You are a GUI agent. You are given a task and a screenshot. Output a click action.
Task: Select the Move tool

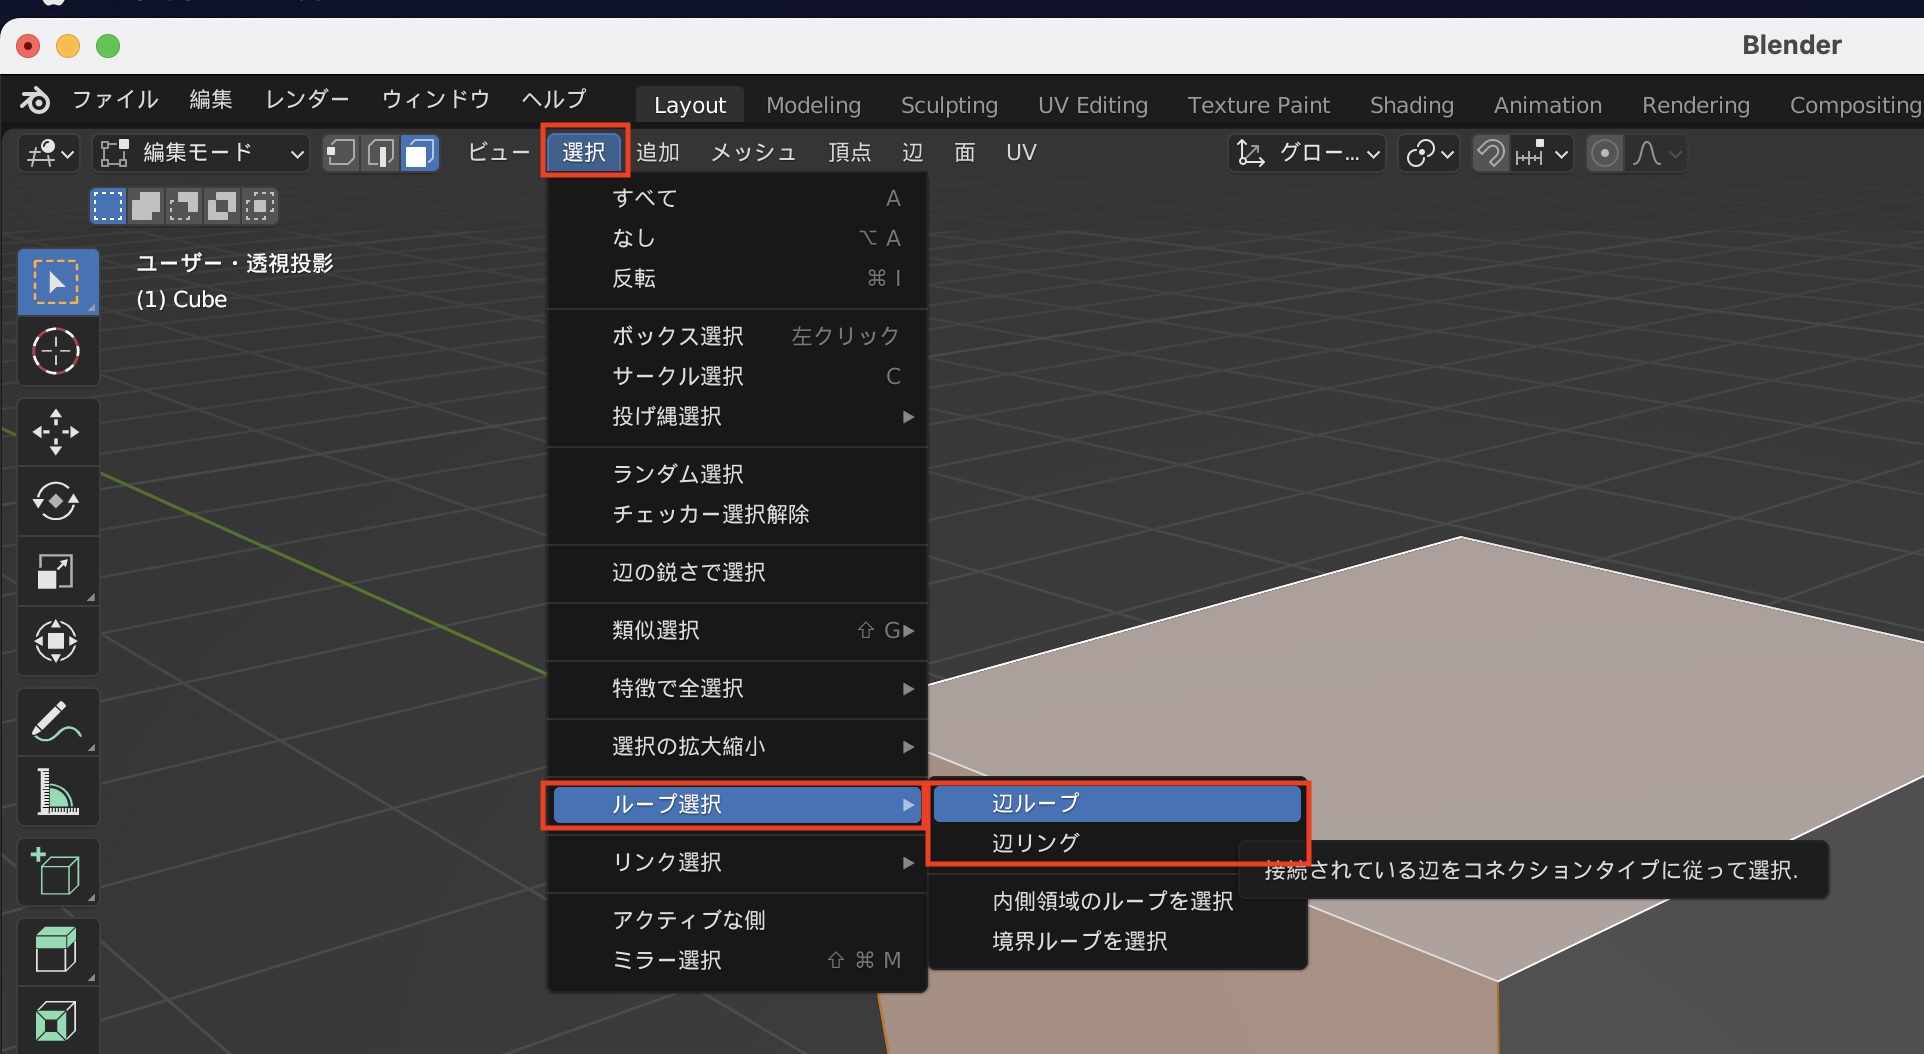coord(56,432)
